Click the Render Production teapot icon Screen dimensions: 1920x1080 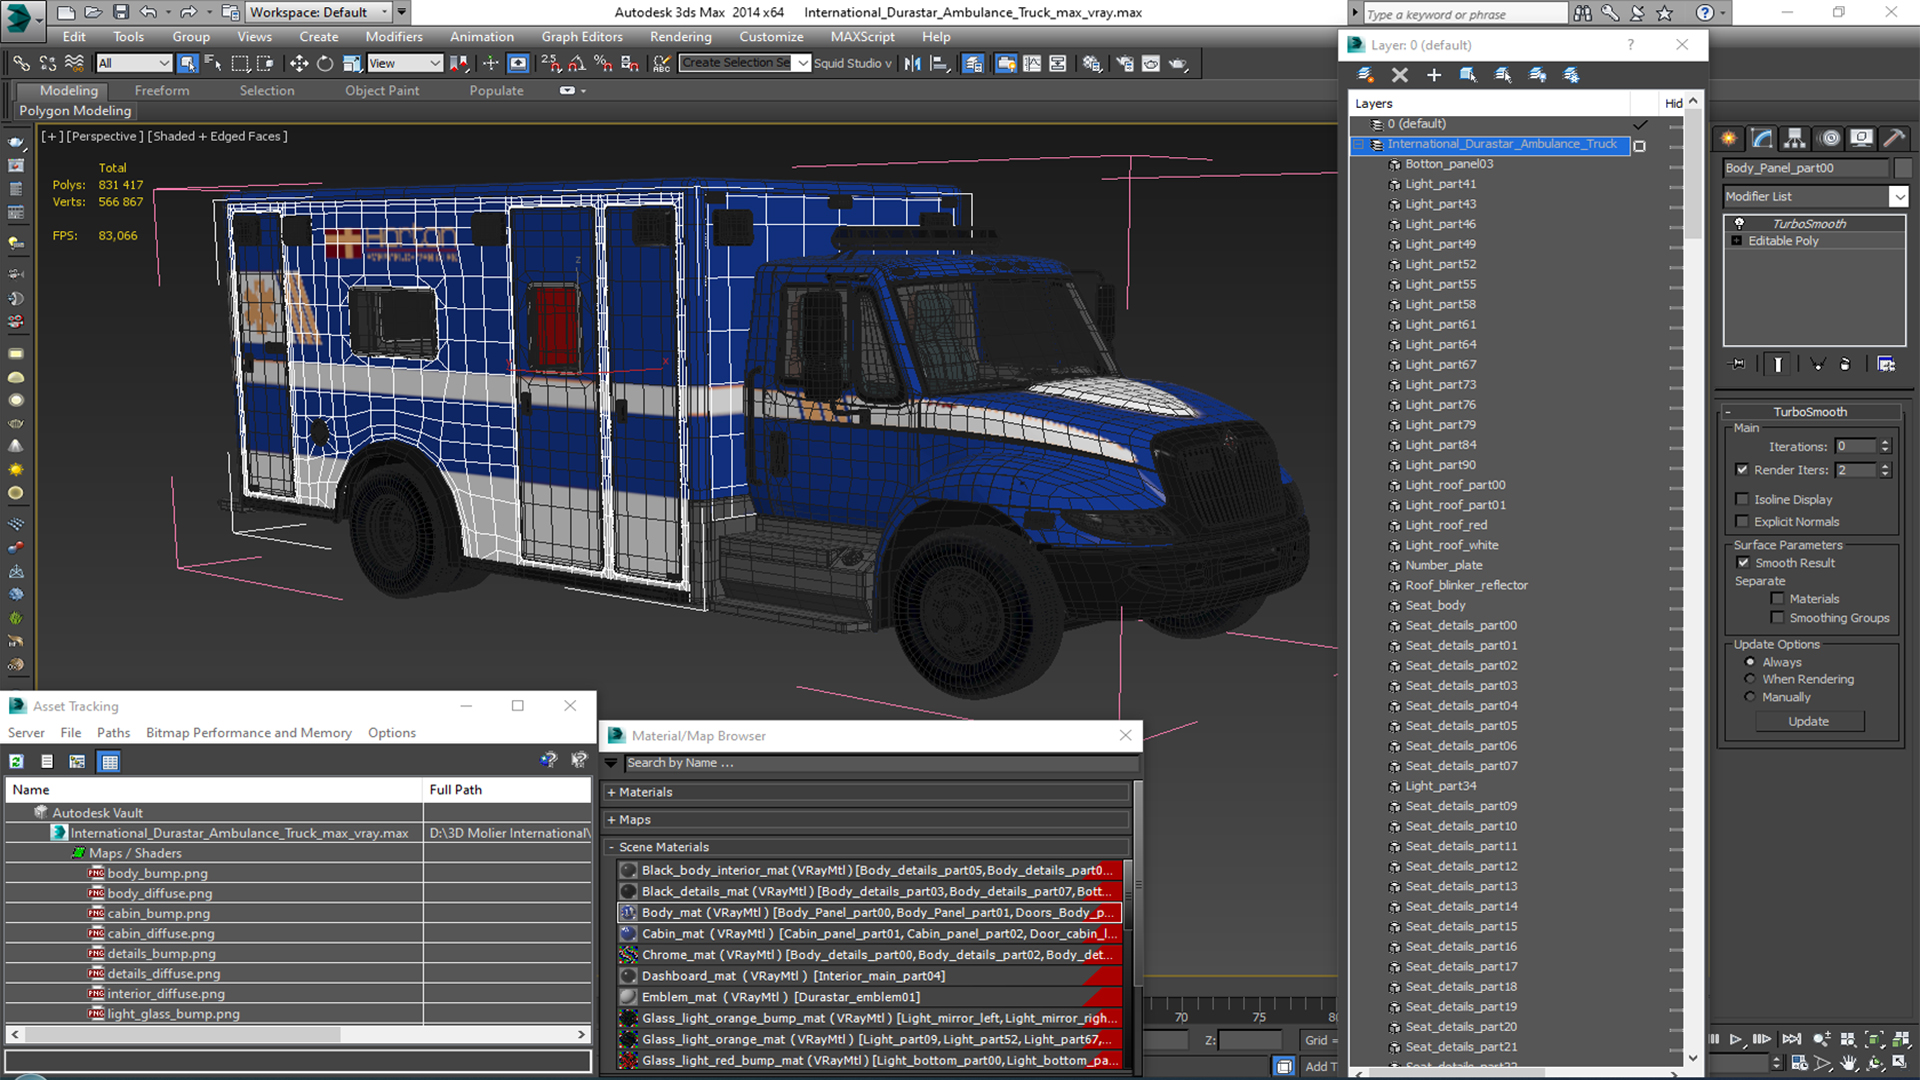click(1178, 63)
